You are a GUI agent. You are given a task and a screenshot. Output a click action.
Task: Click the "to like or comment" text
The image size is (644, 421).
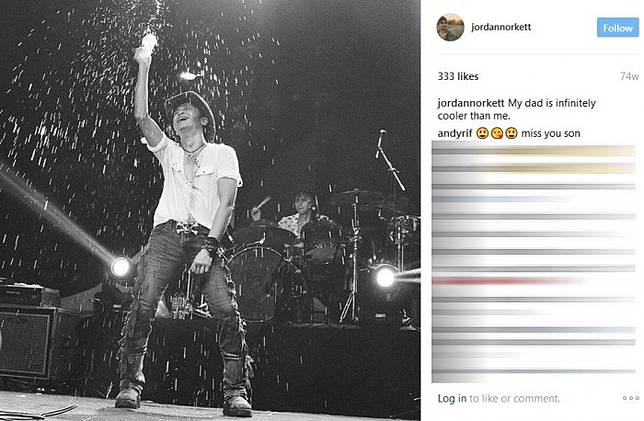(x=515, y=398)
